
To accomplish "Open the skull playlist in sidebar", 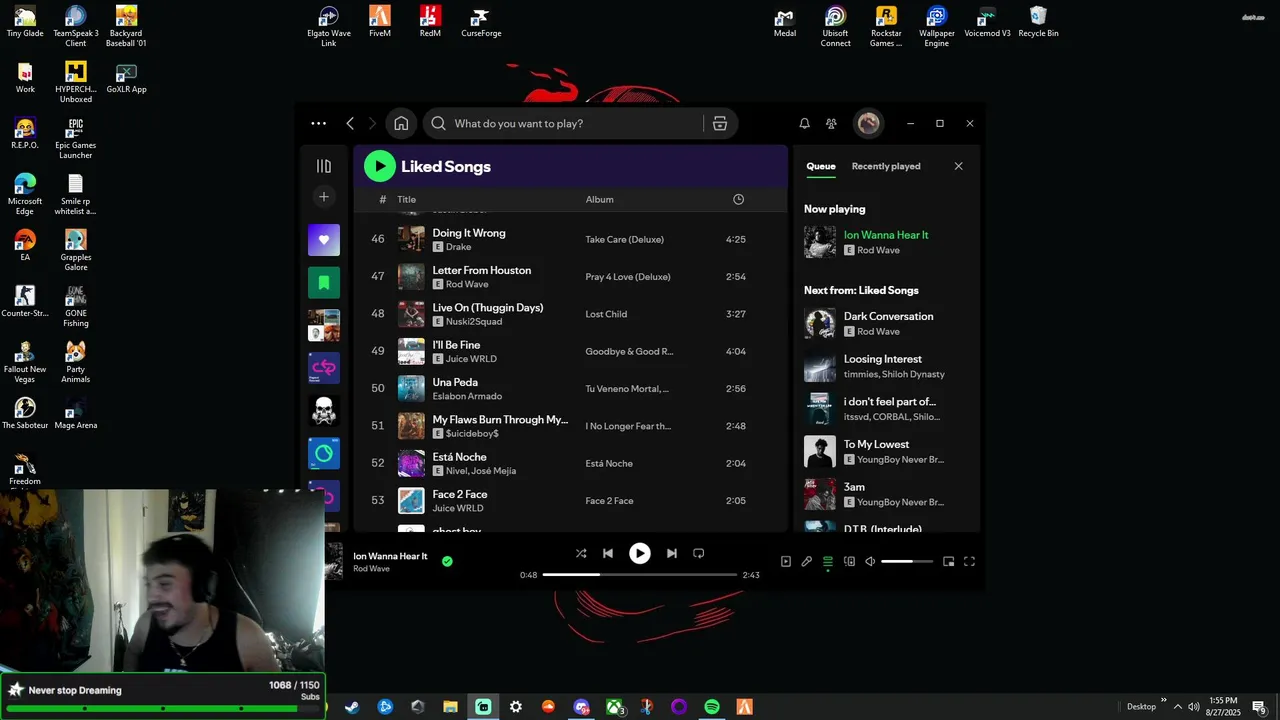I will click(x=324, y=410).
